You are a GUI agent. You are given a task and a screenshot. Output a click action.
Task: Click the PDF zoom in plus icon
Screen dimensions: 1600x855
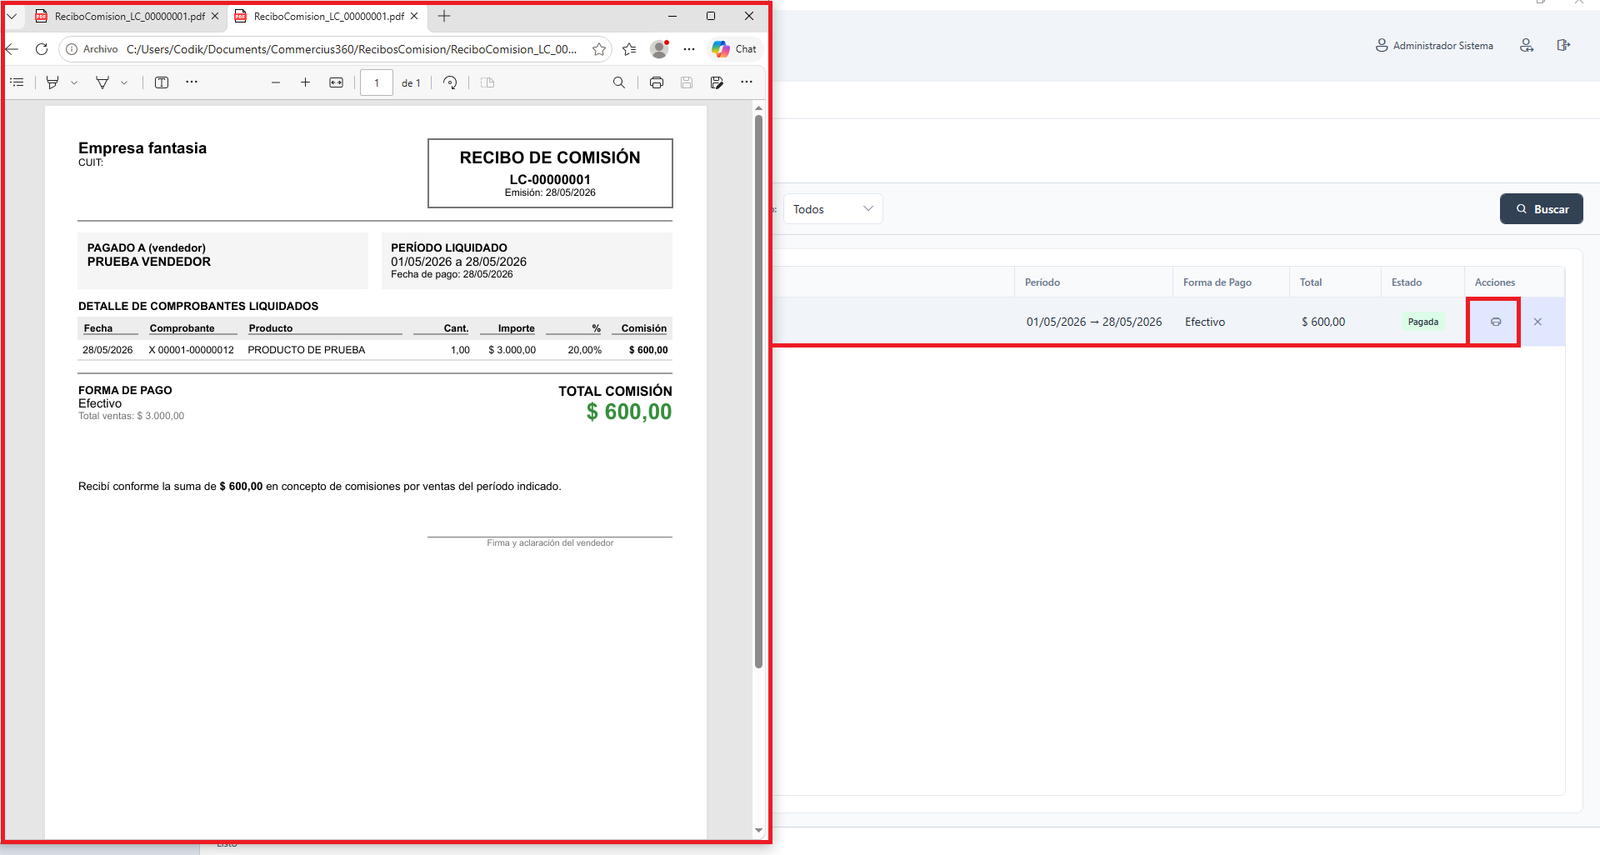[305, 83]
